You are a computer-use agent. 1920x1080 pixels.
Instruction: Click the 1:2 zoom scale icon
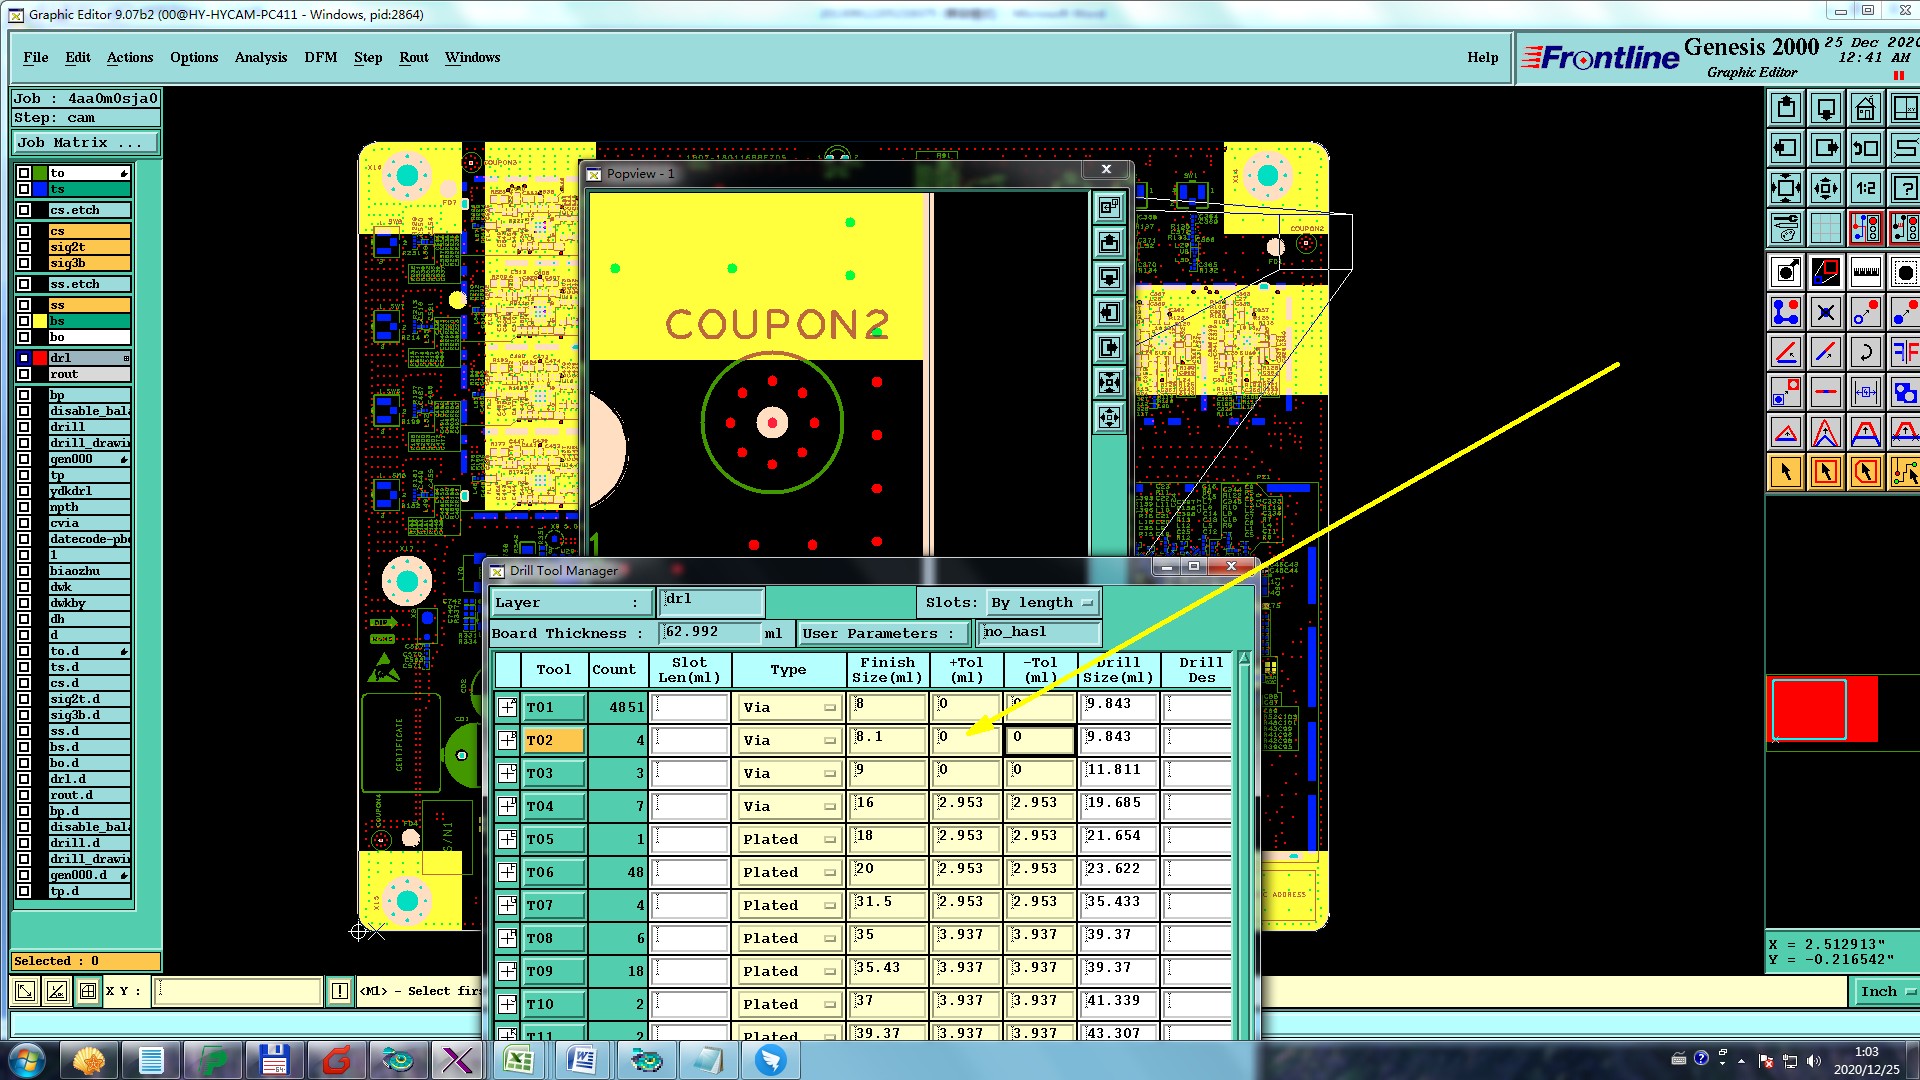[x=1865, y=188]
